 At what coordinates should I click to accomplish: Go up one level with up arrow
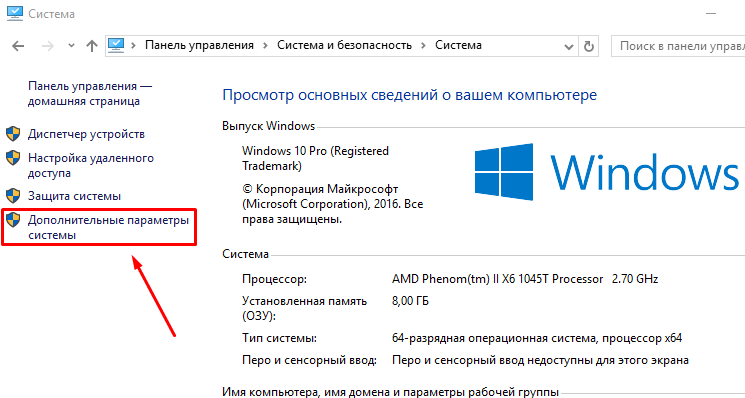coord(91,46)
